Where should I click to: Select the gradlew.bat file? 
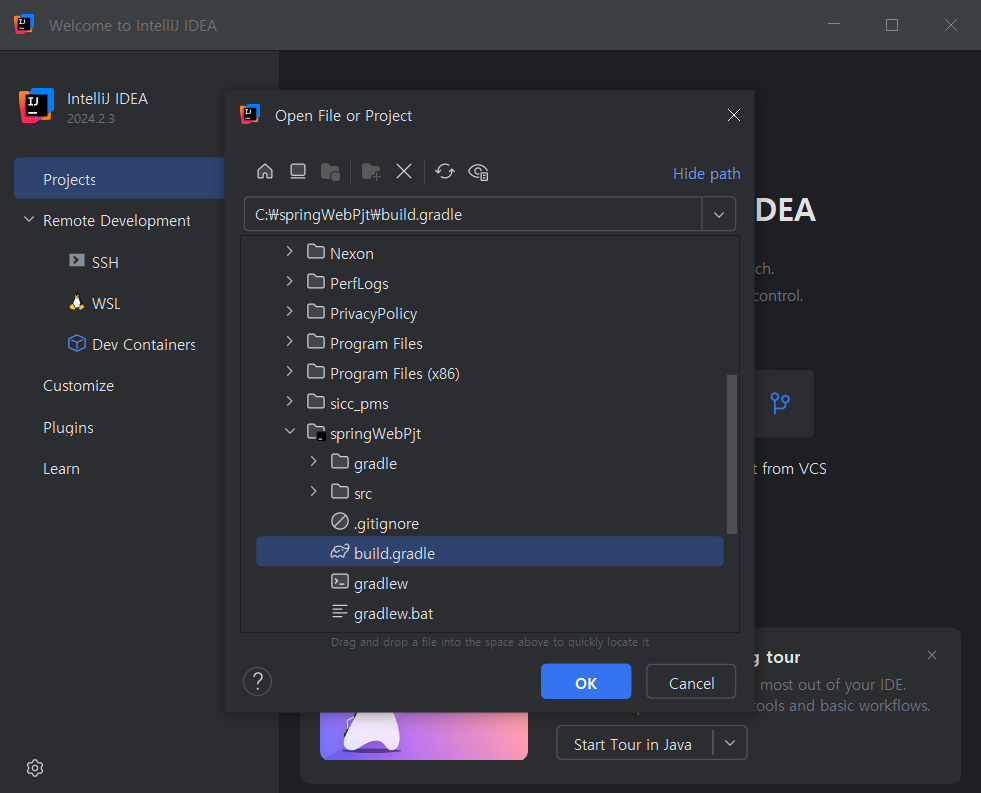point(490,614)
